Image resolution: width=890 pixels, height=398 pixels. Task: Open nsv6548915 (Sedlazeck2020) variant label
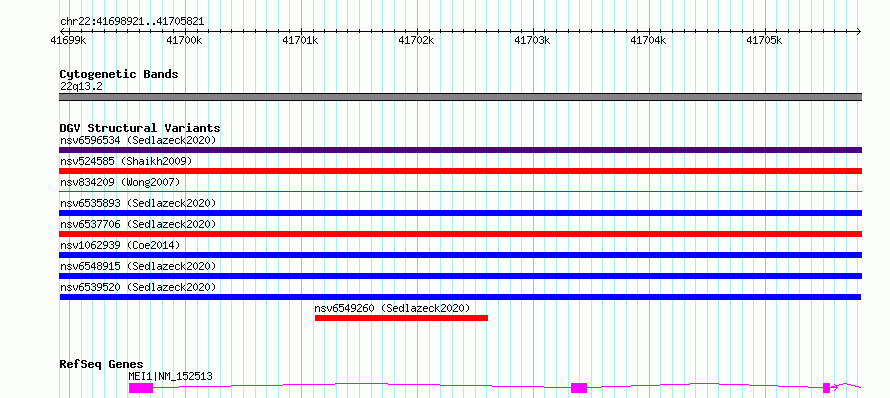click(138, 266)
